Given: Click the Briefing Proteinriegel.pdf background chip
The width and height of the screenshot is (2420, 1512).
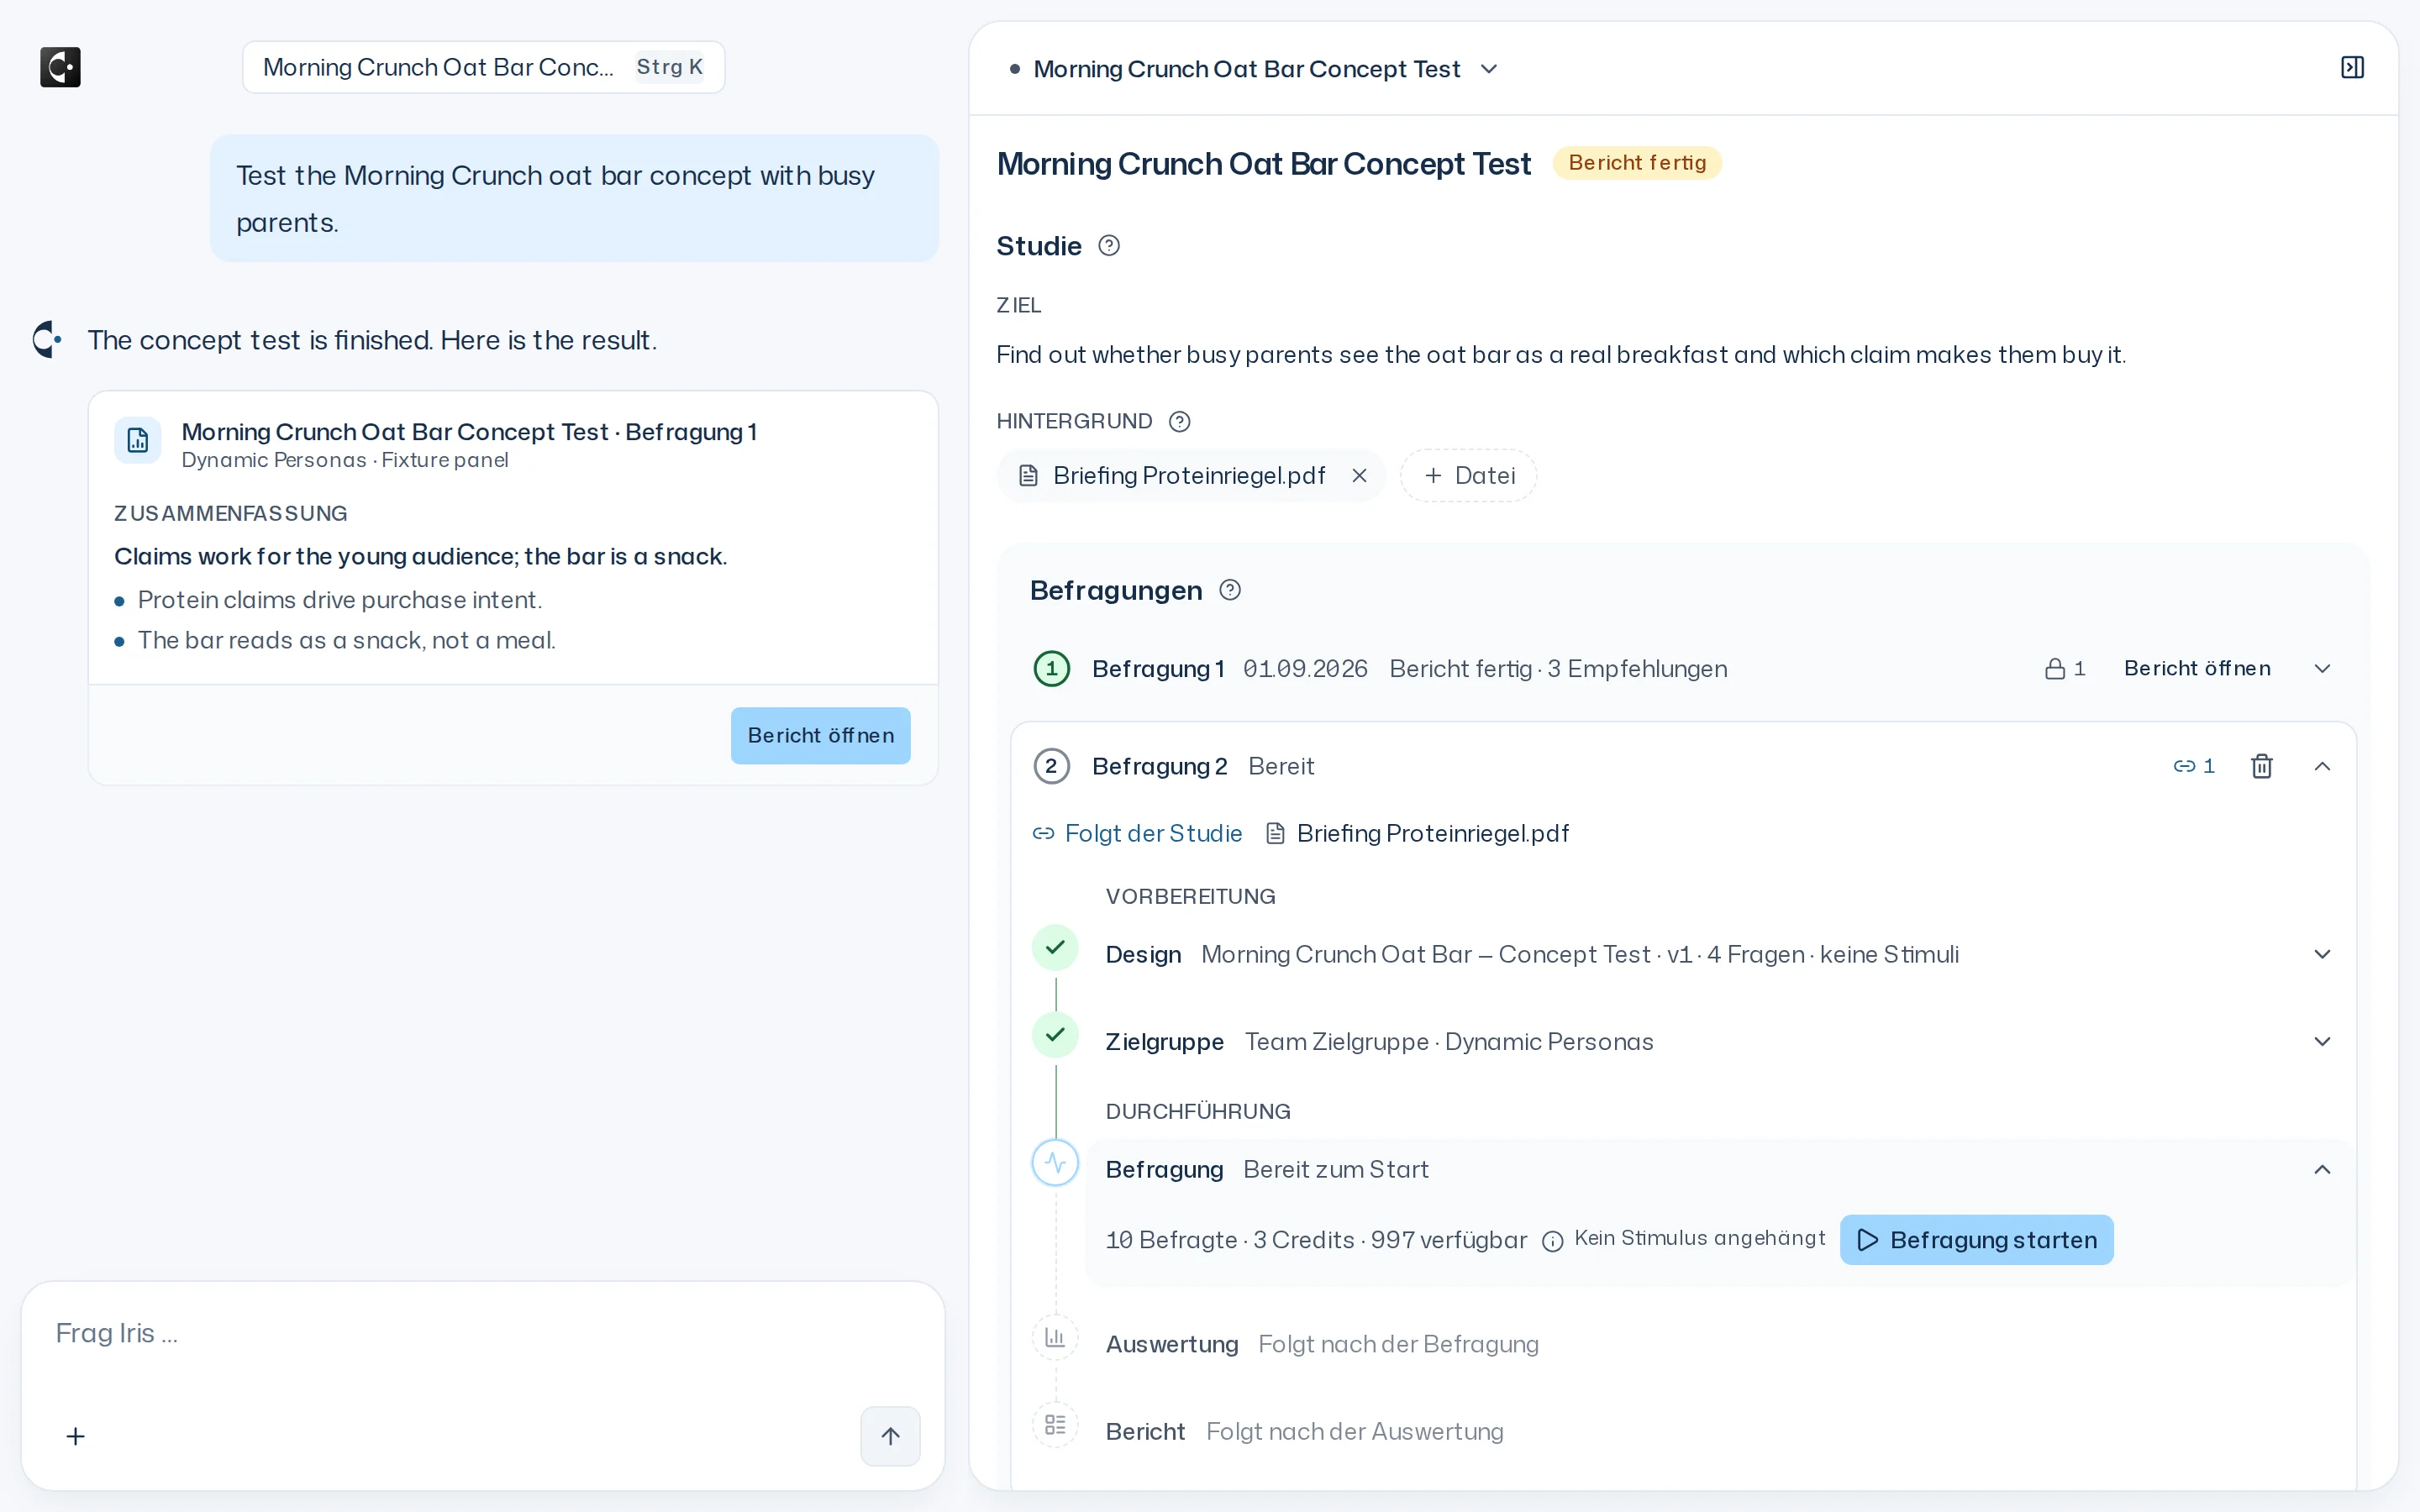Looking at the screenshot, I should point(1190,476).
